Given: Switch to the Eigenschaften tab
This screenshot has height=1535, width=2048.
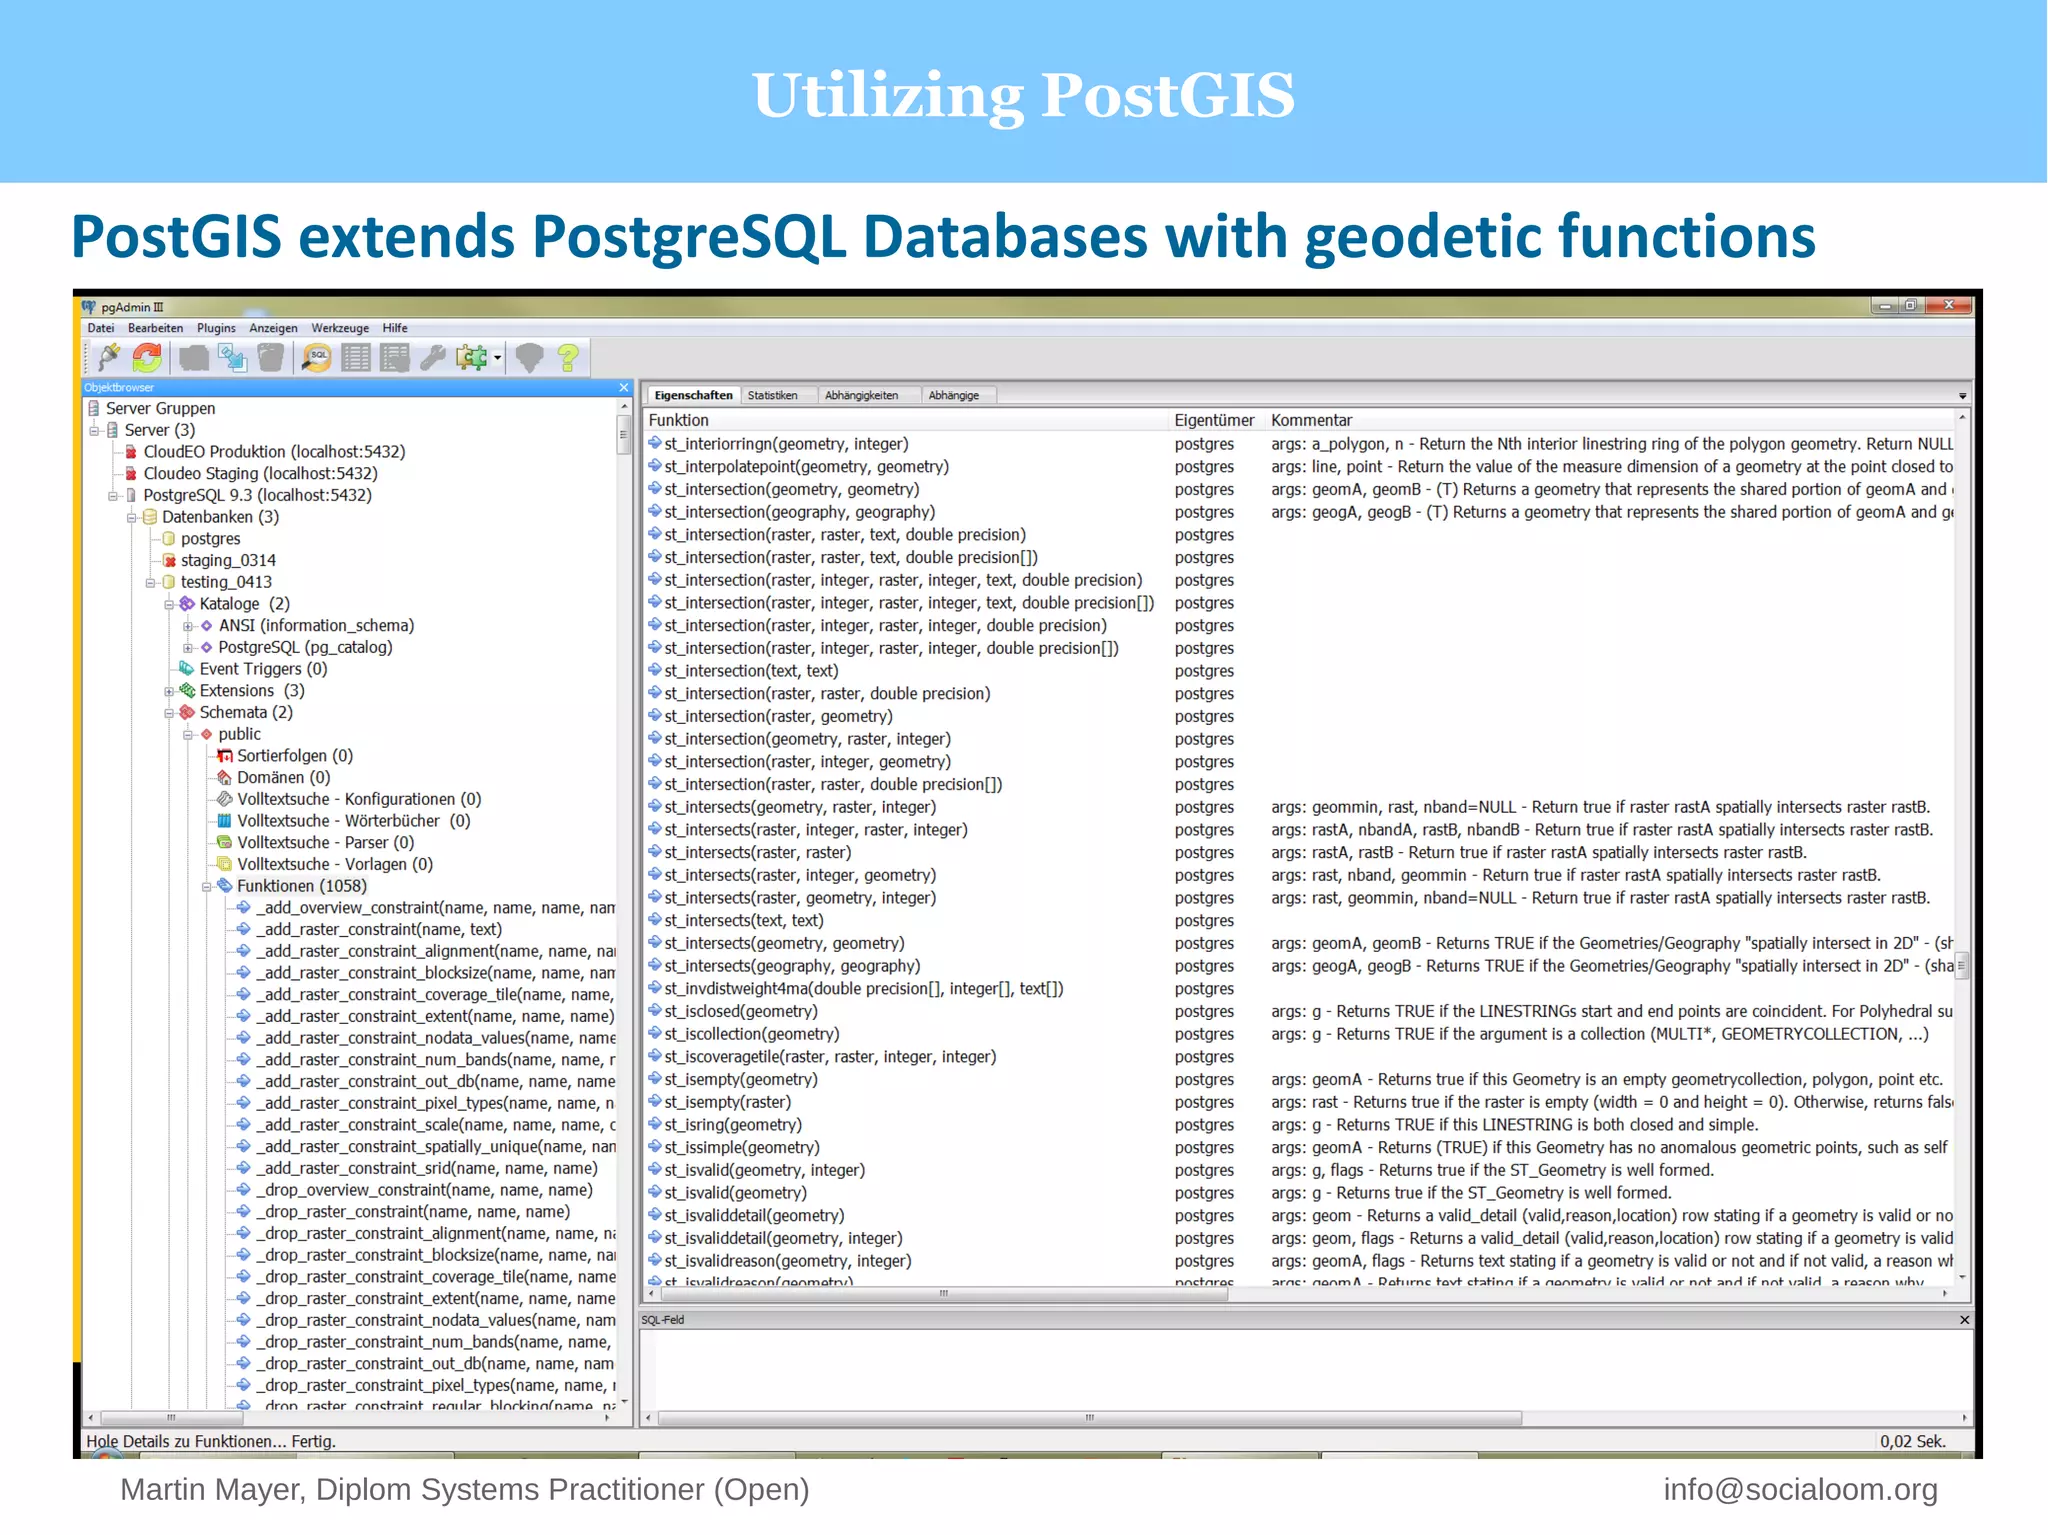Looking at the screenshot, I should (693, 395).
